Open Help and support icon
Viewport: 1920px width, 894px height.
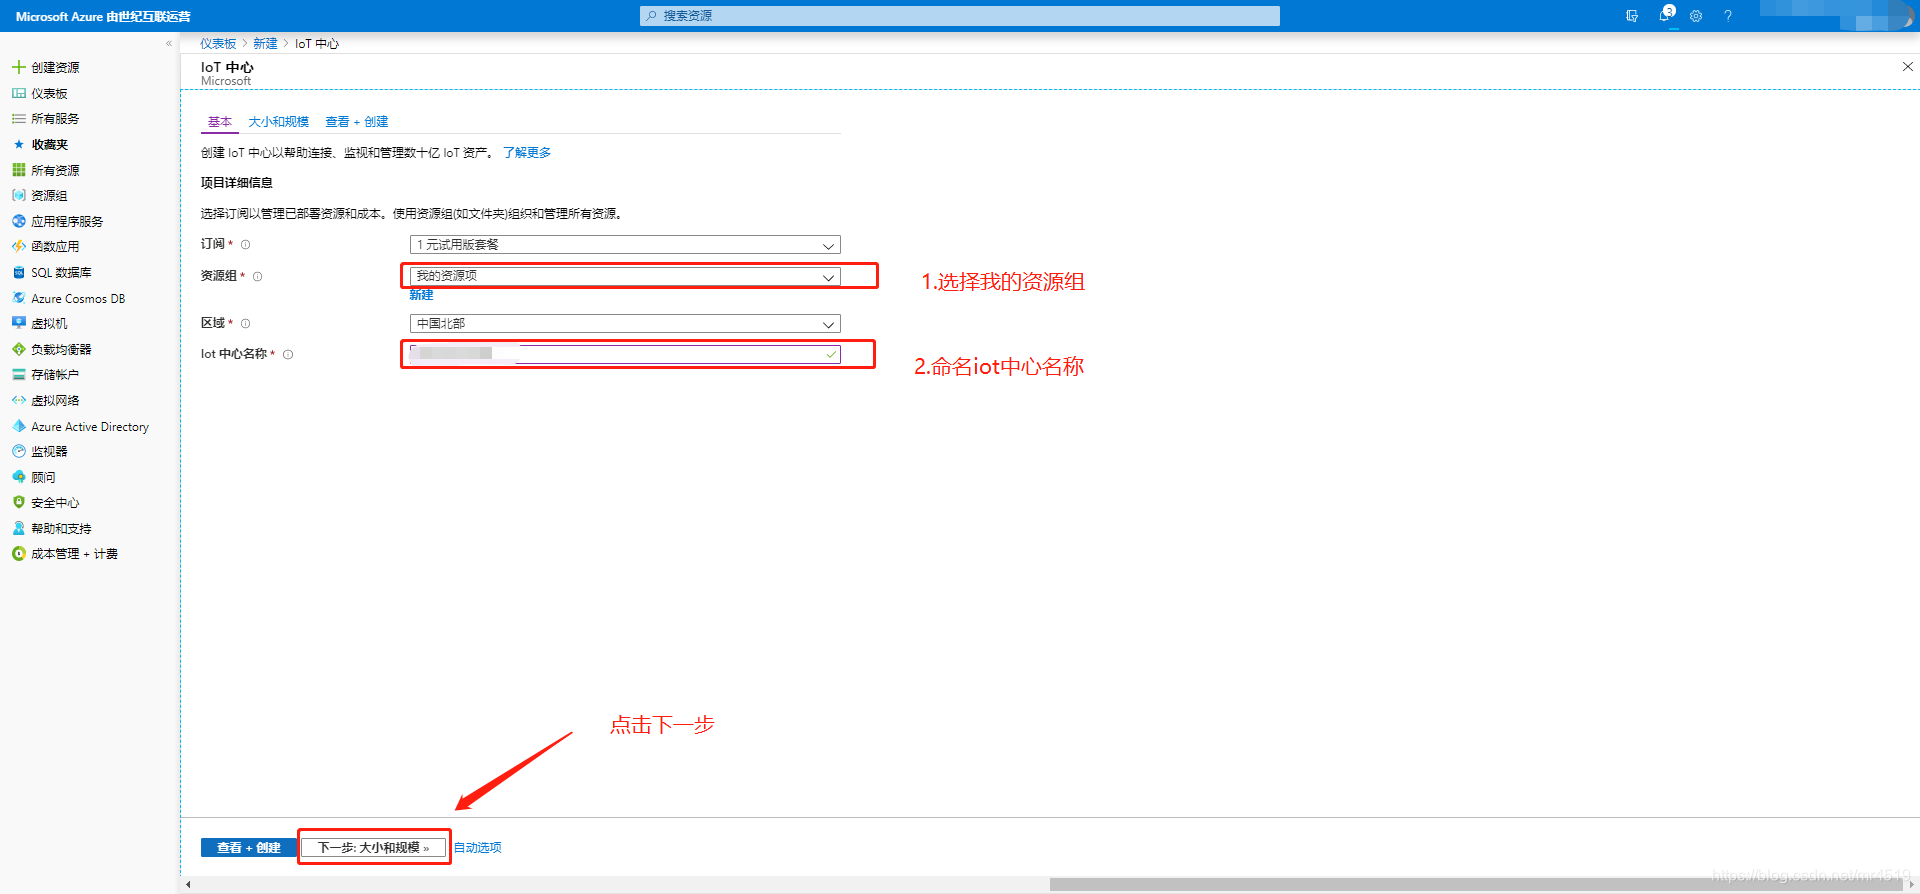coord(18,528)
